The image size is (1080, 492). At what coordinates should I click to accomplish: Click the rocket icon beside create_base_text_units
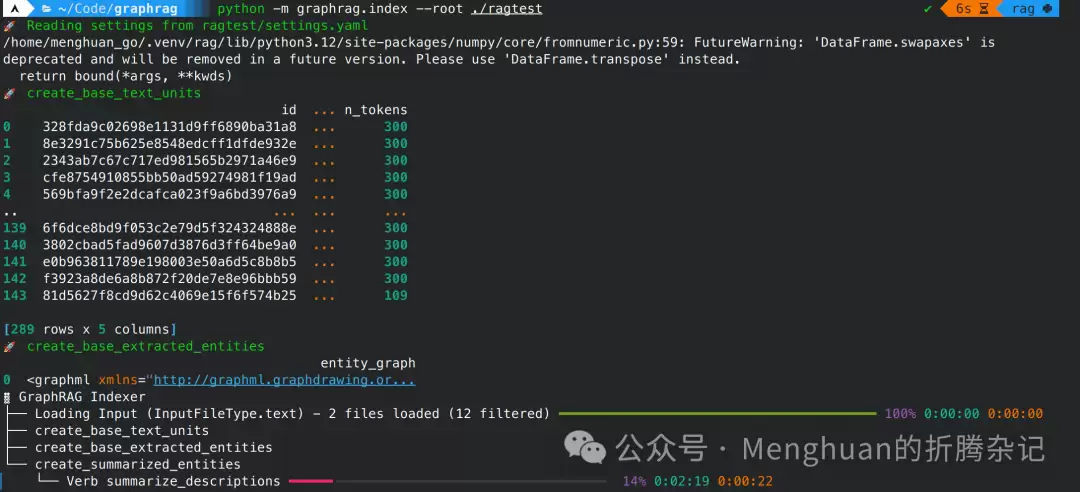click(9, 93)
